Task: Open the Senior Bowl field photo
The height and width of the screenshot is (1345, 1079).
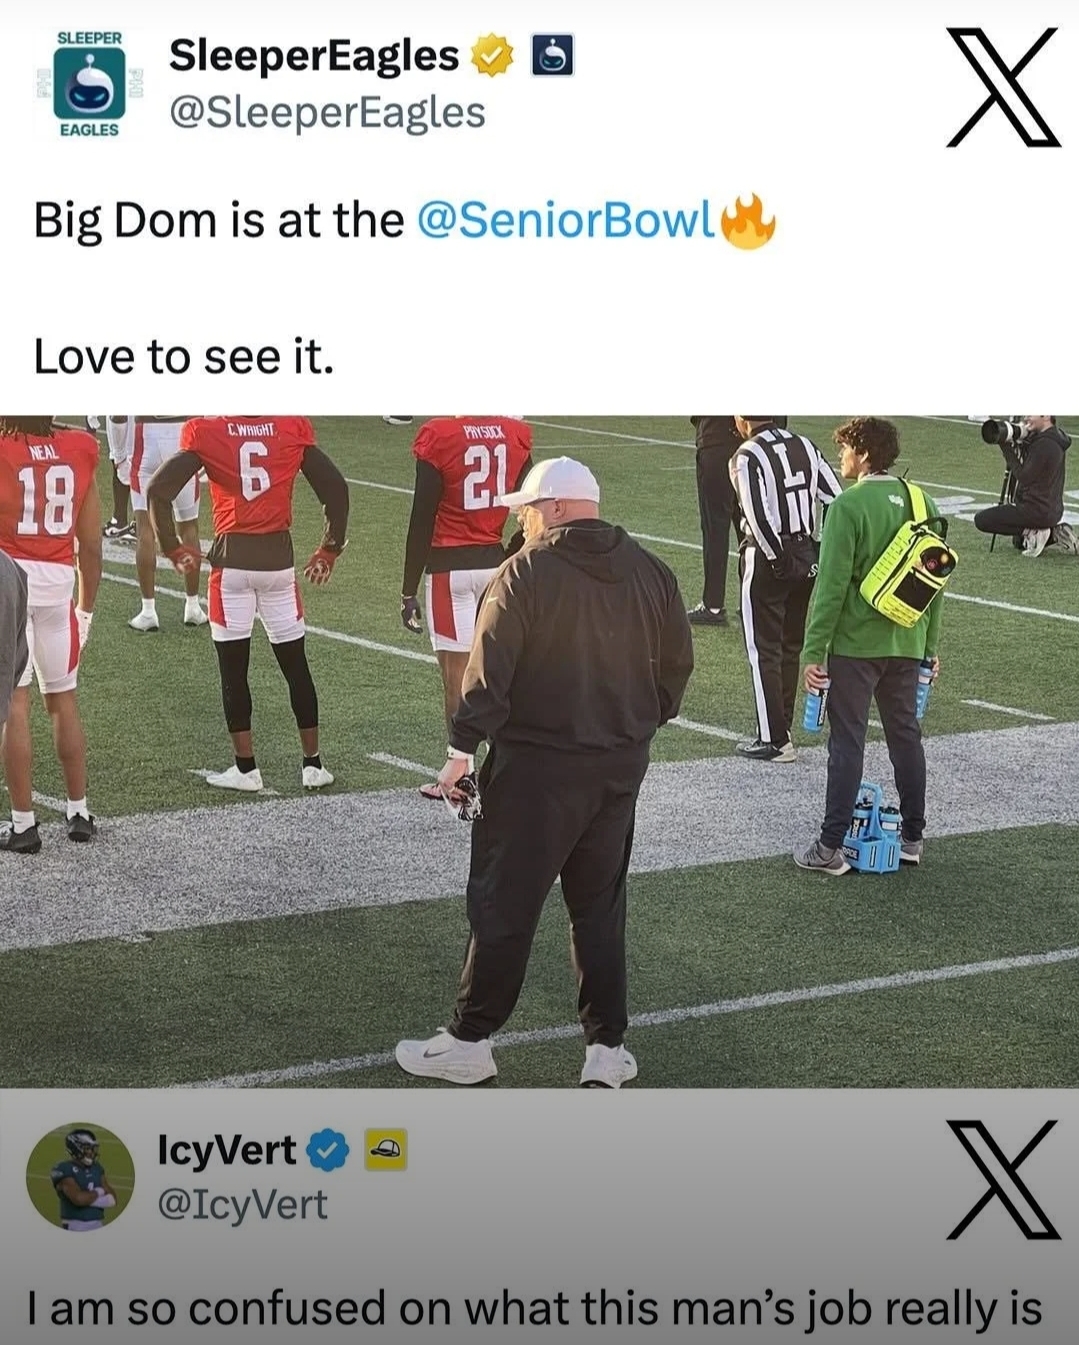Action: pyautogui.click(x=540, y=752)
